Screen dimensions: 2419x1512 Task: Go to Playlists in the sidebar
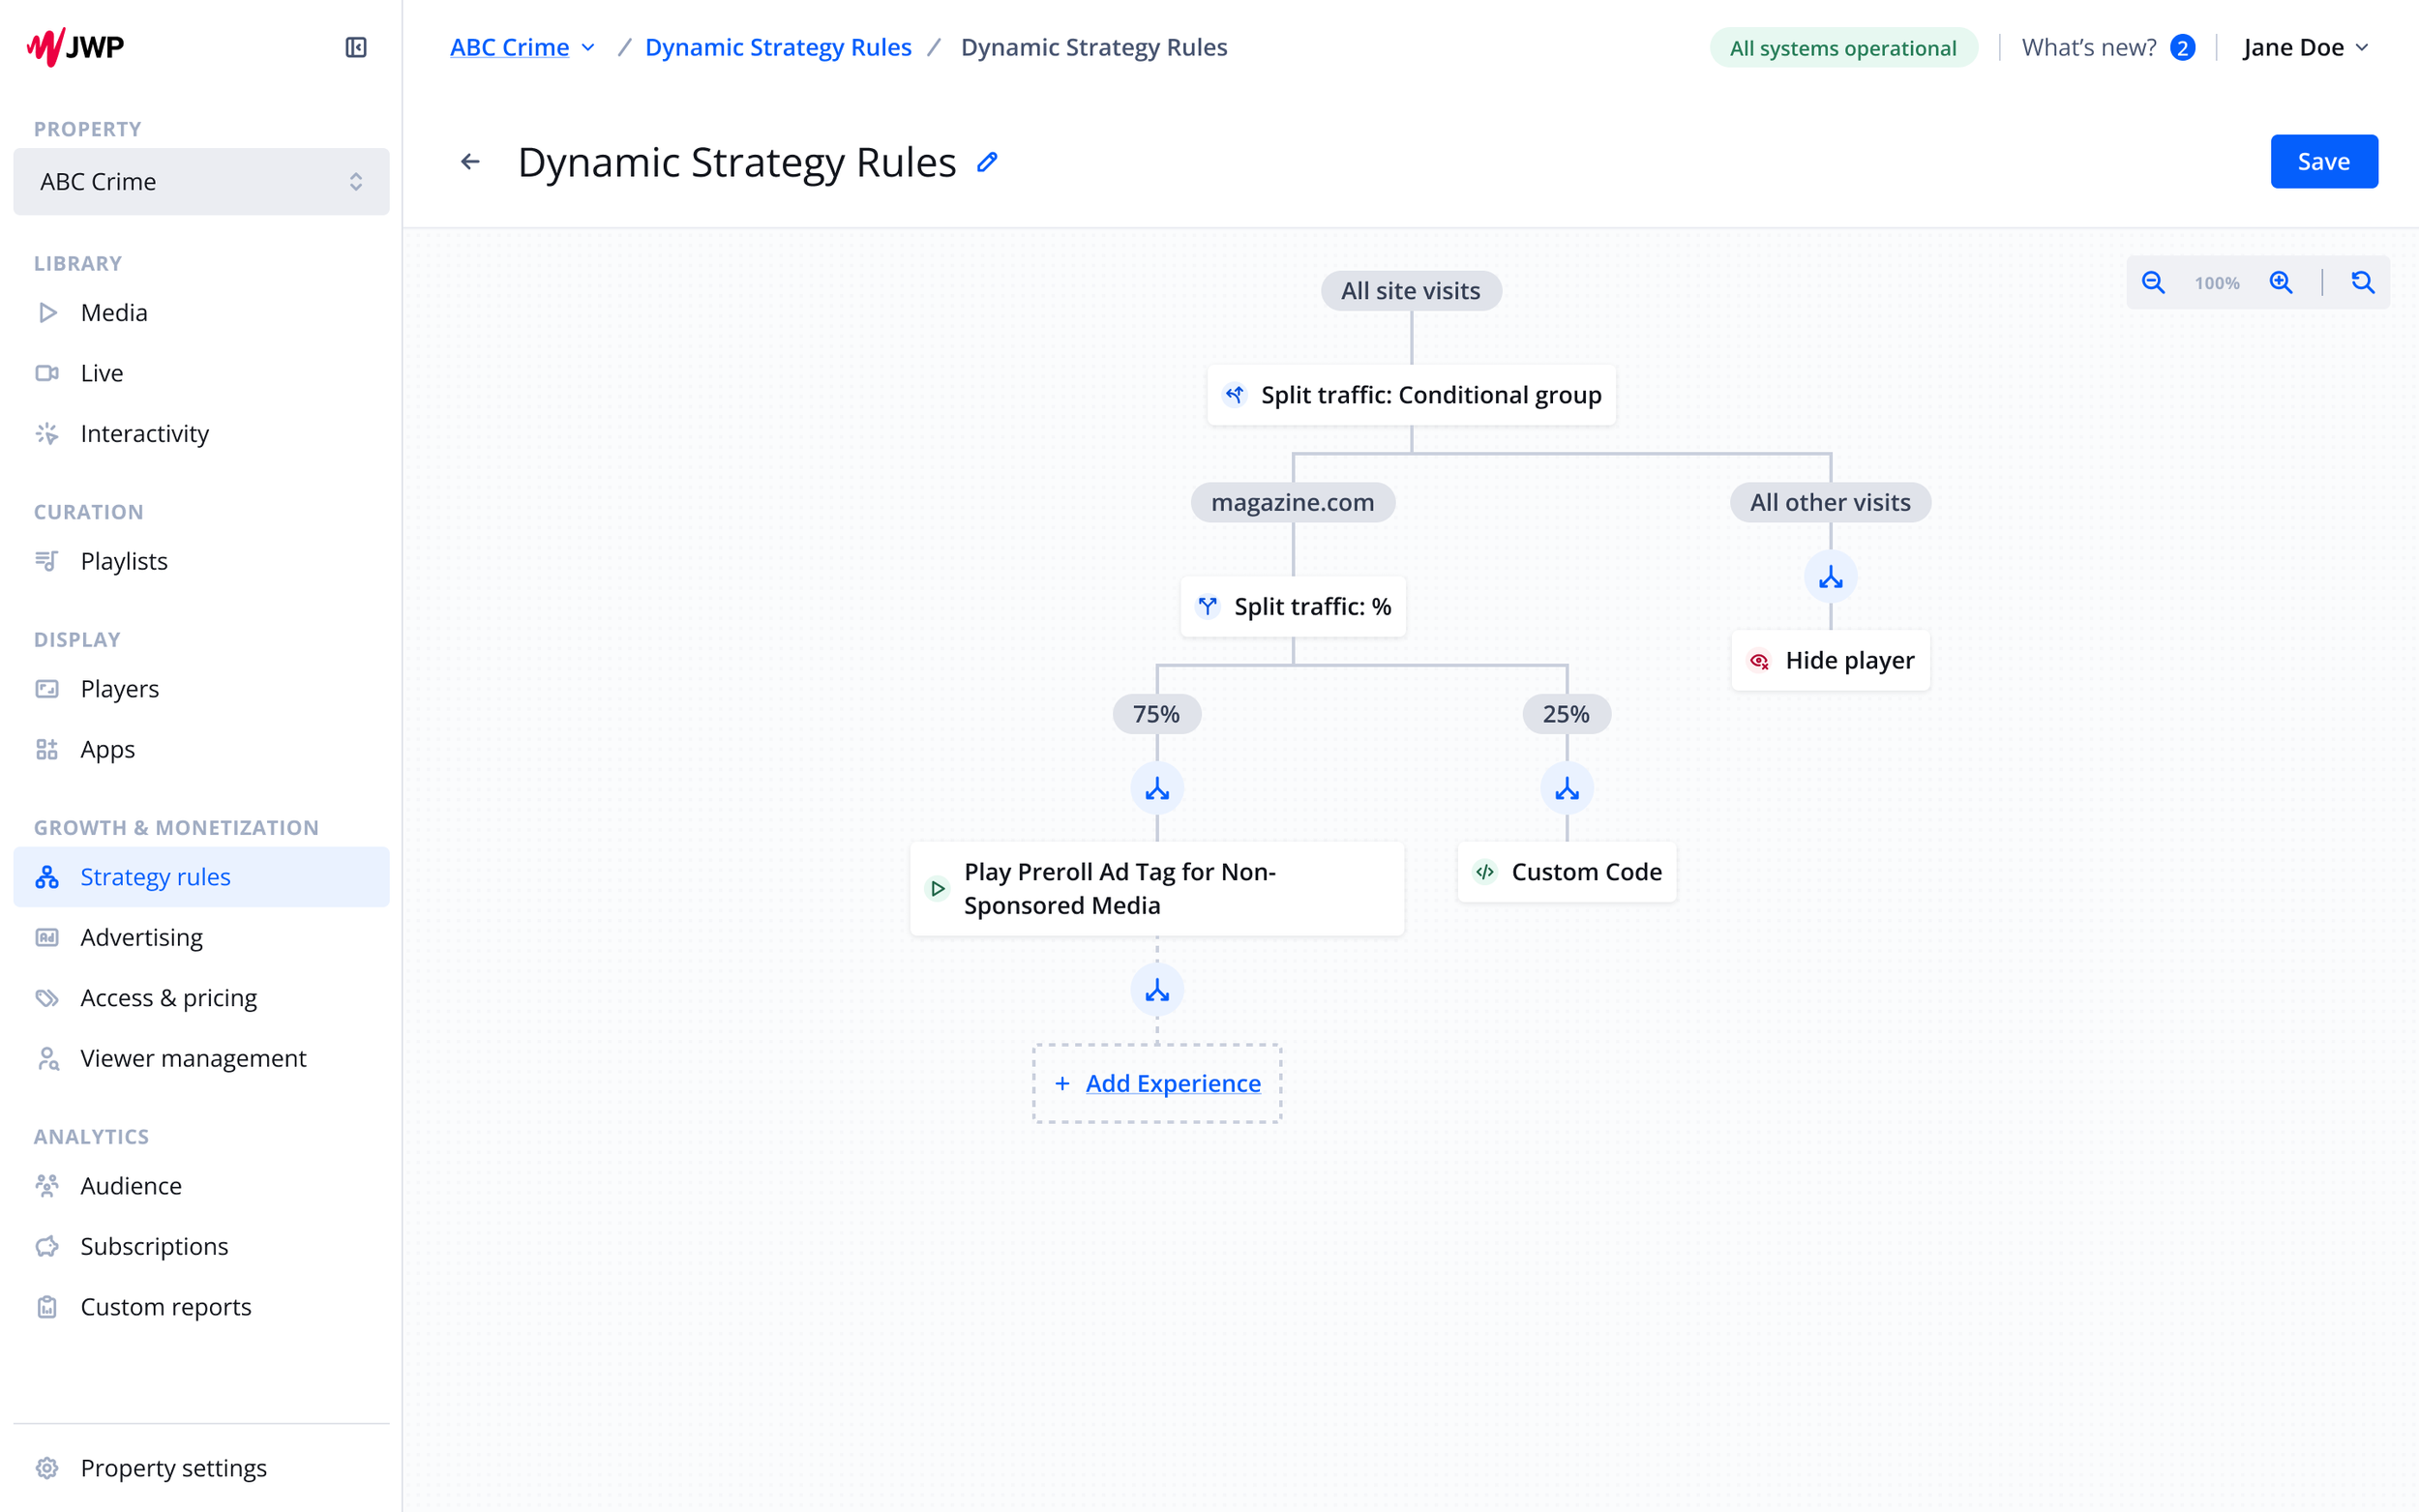tap(124, 561)
